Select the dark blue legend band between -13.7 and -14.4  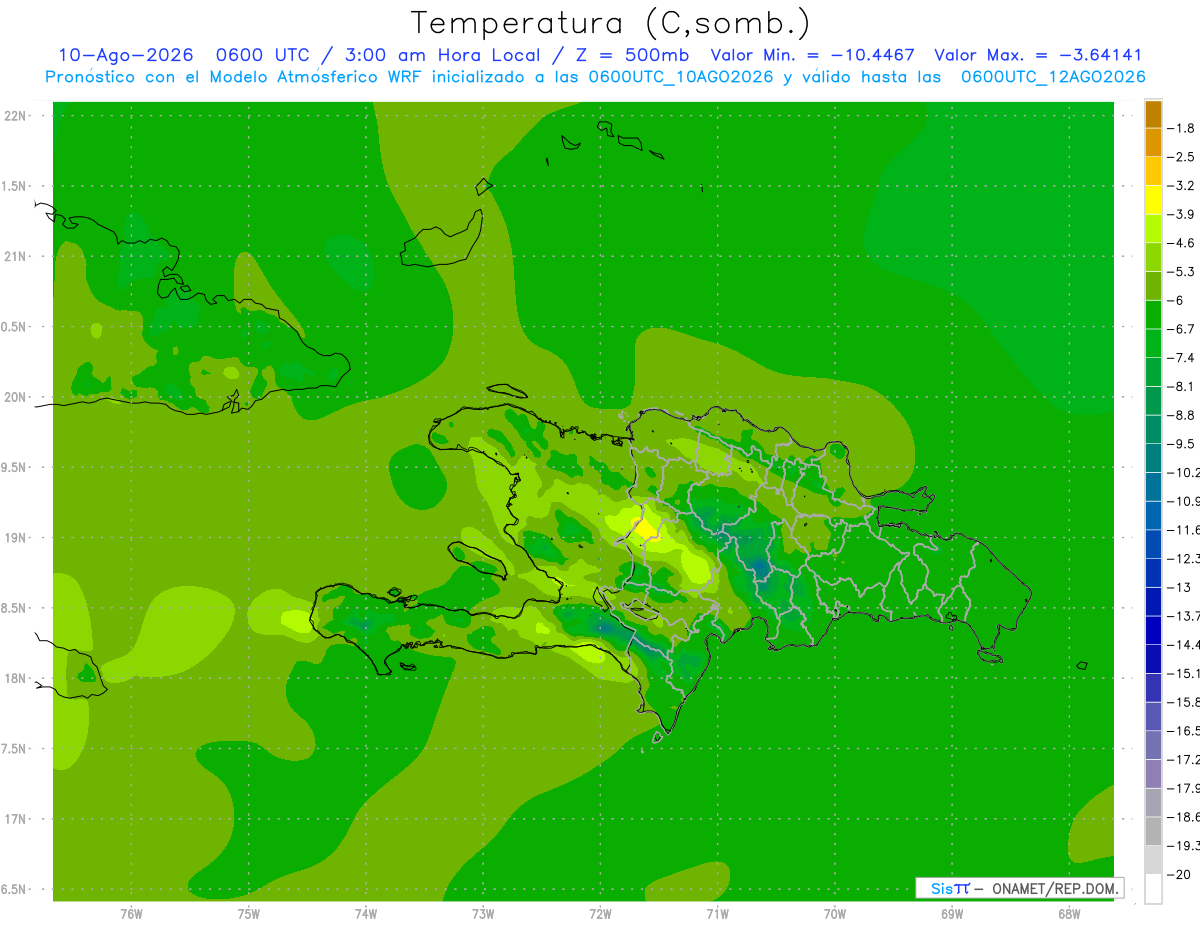tap(1153, 630)
